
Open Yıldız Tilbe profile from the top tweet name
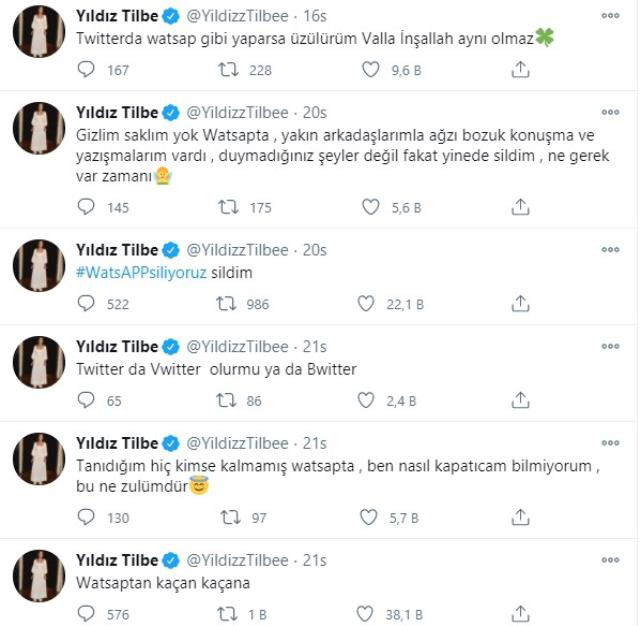click(117, 16)
